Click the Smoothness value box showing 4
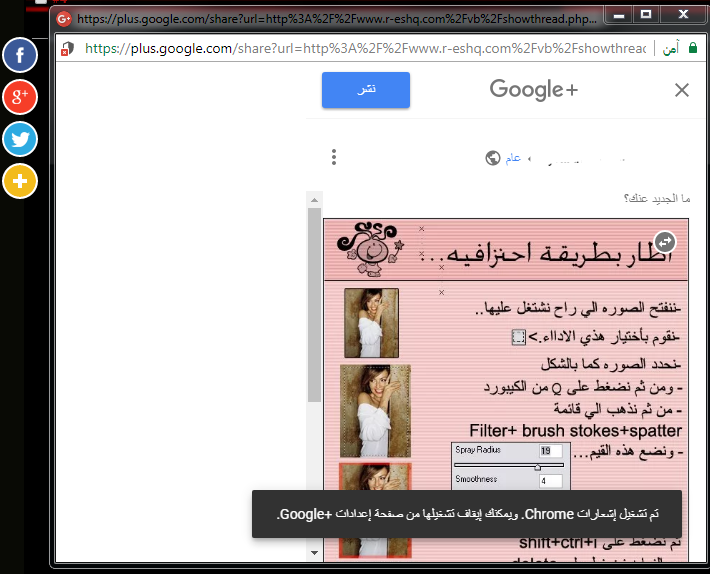The width and height of the screenshot is (710, 574). tap(551, 481)
